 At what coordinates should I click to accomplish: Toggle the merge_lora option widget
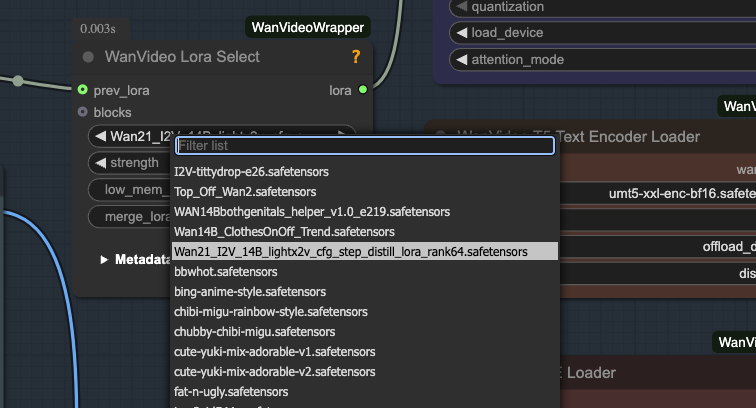(x=131, y=217)
